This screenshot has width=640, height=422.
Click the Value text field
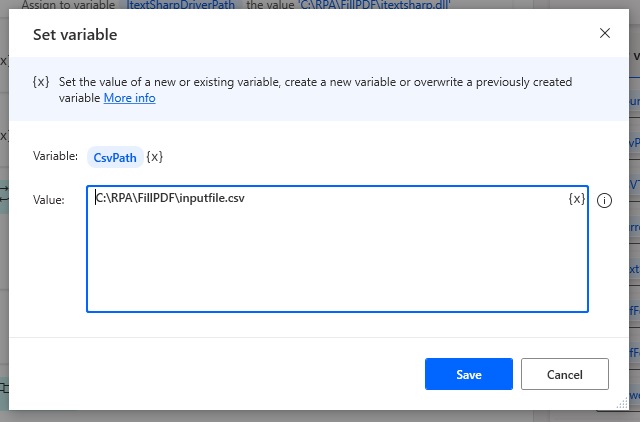pos(337,249)
